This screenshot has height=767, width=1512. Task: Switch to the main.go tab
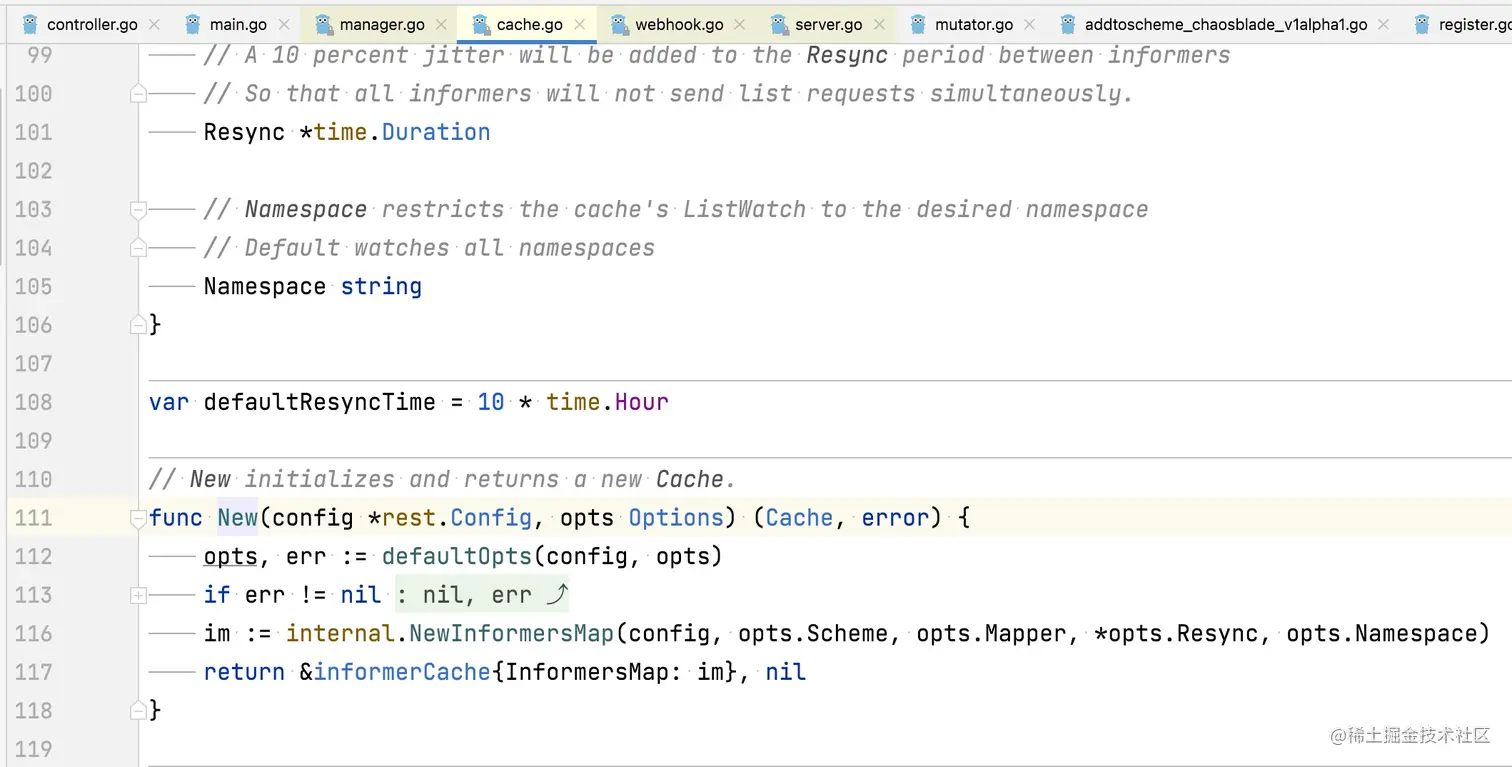pyautogui.click(x=238, y=24)
